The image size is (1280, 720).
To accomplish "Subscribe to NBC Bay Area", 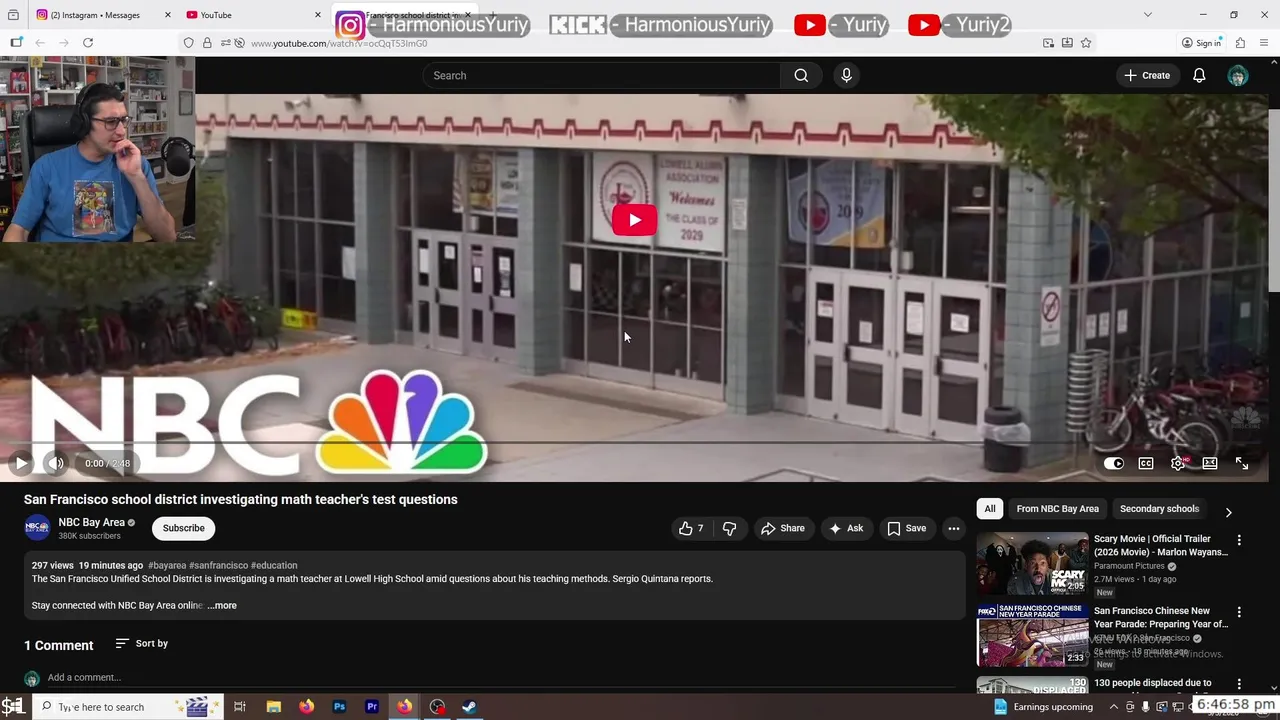I will 184,528.
